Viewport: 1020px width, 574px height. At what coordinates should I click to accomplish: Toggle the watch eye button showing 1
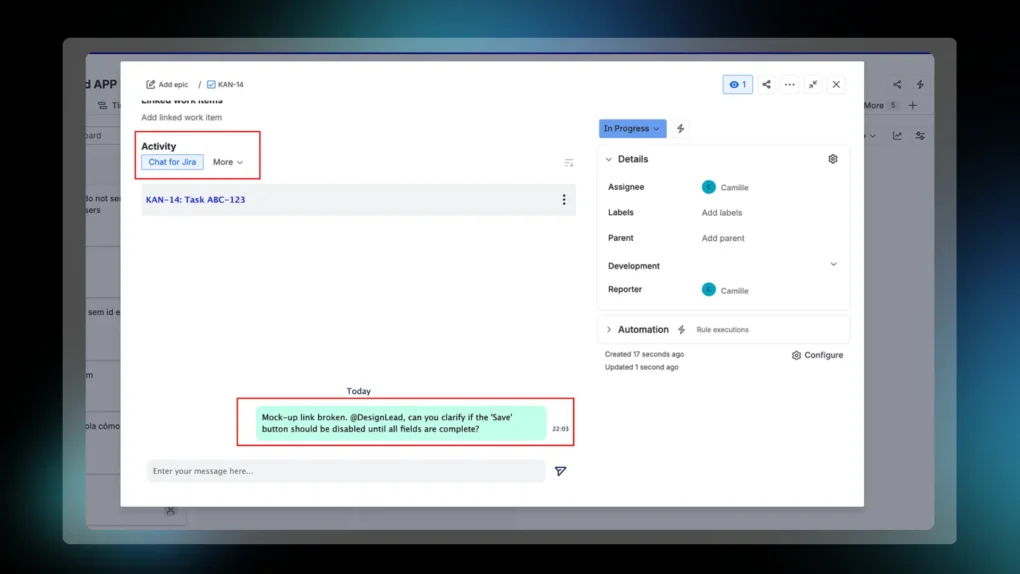coord(738,85)
